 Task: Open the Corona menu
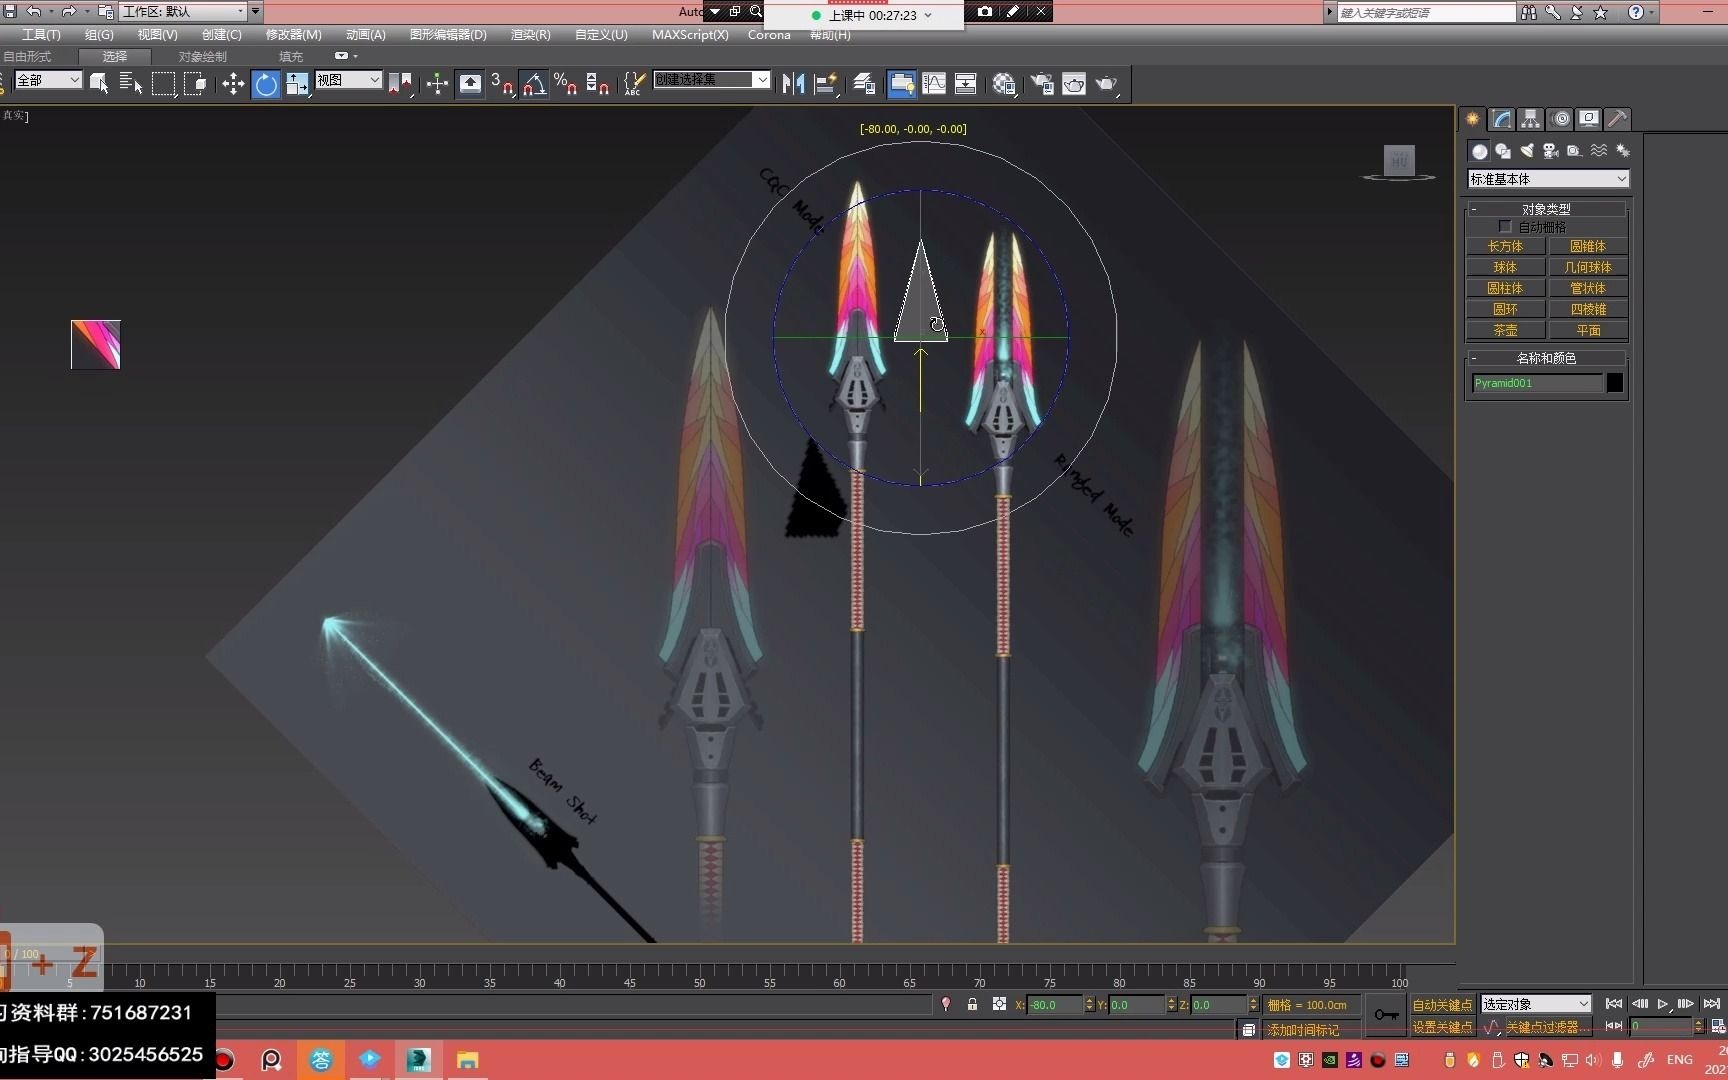click(768, 34)
